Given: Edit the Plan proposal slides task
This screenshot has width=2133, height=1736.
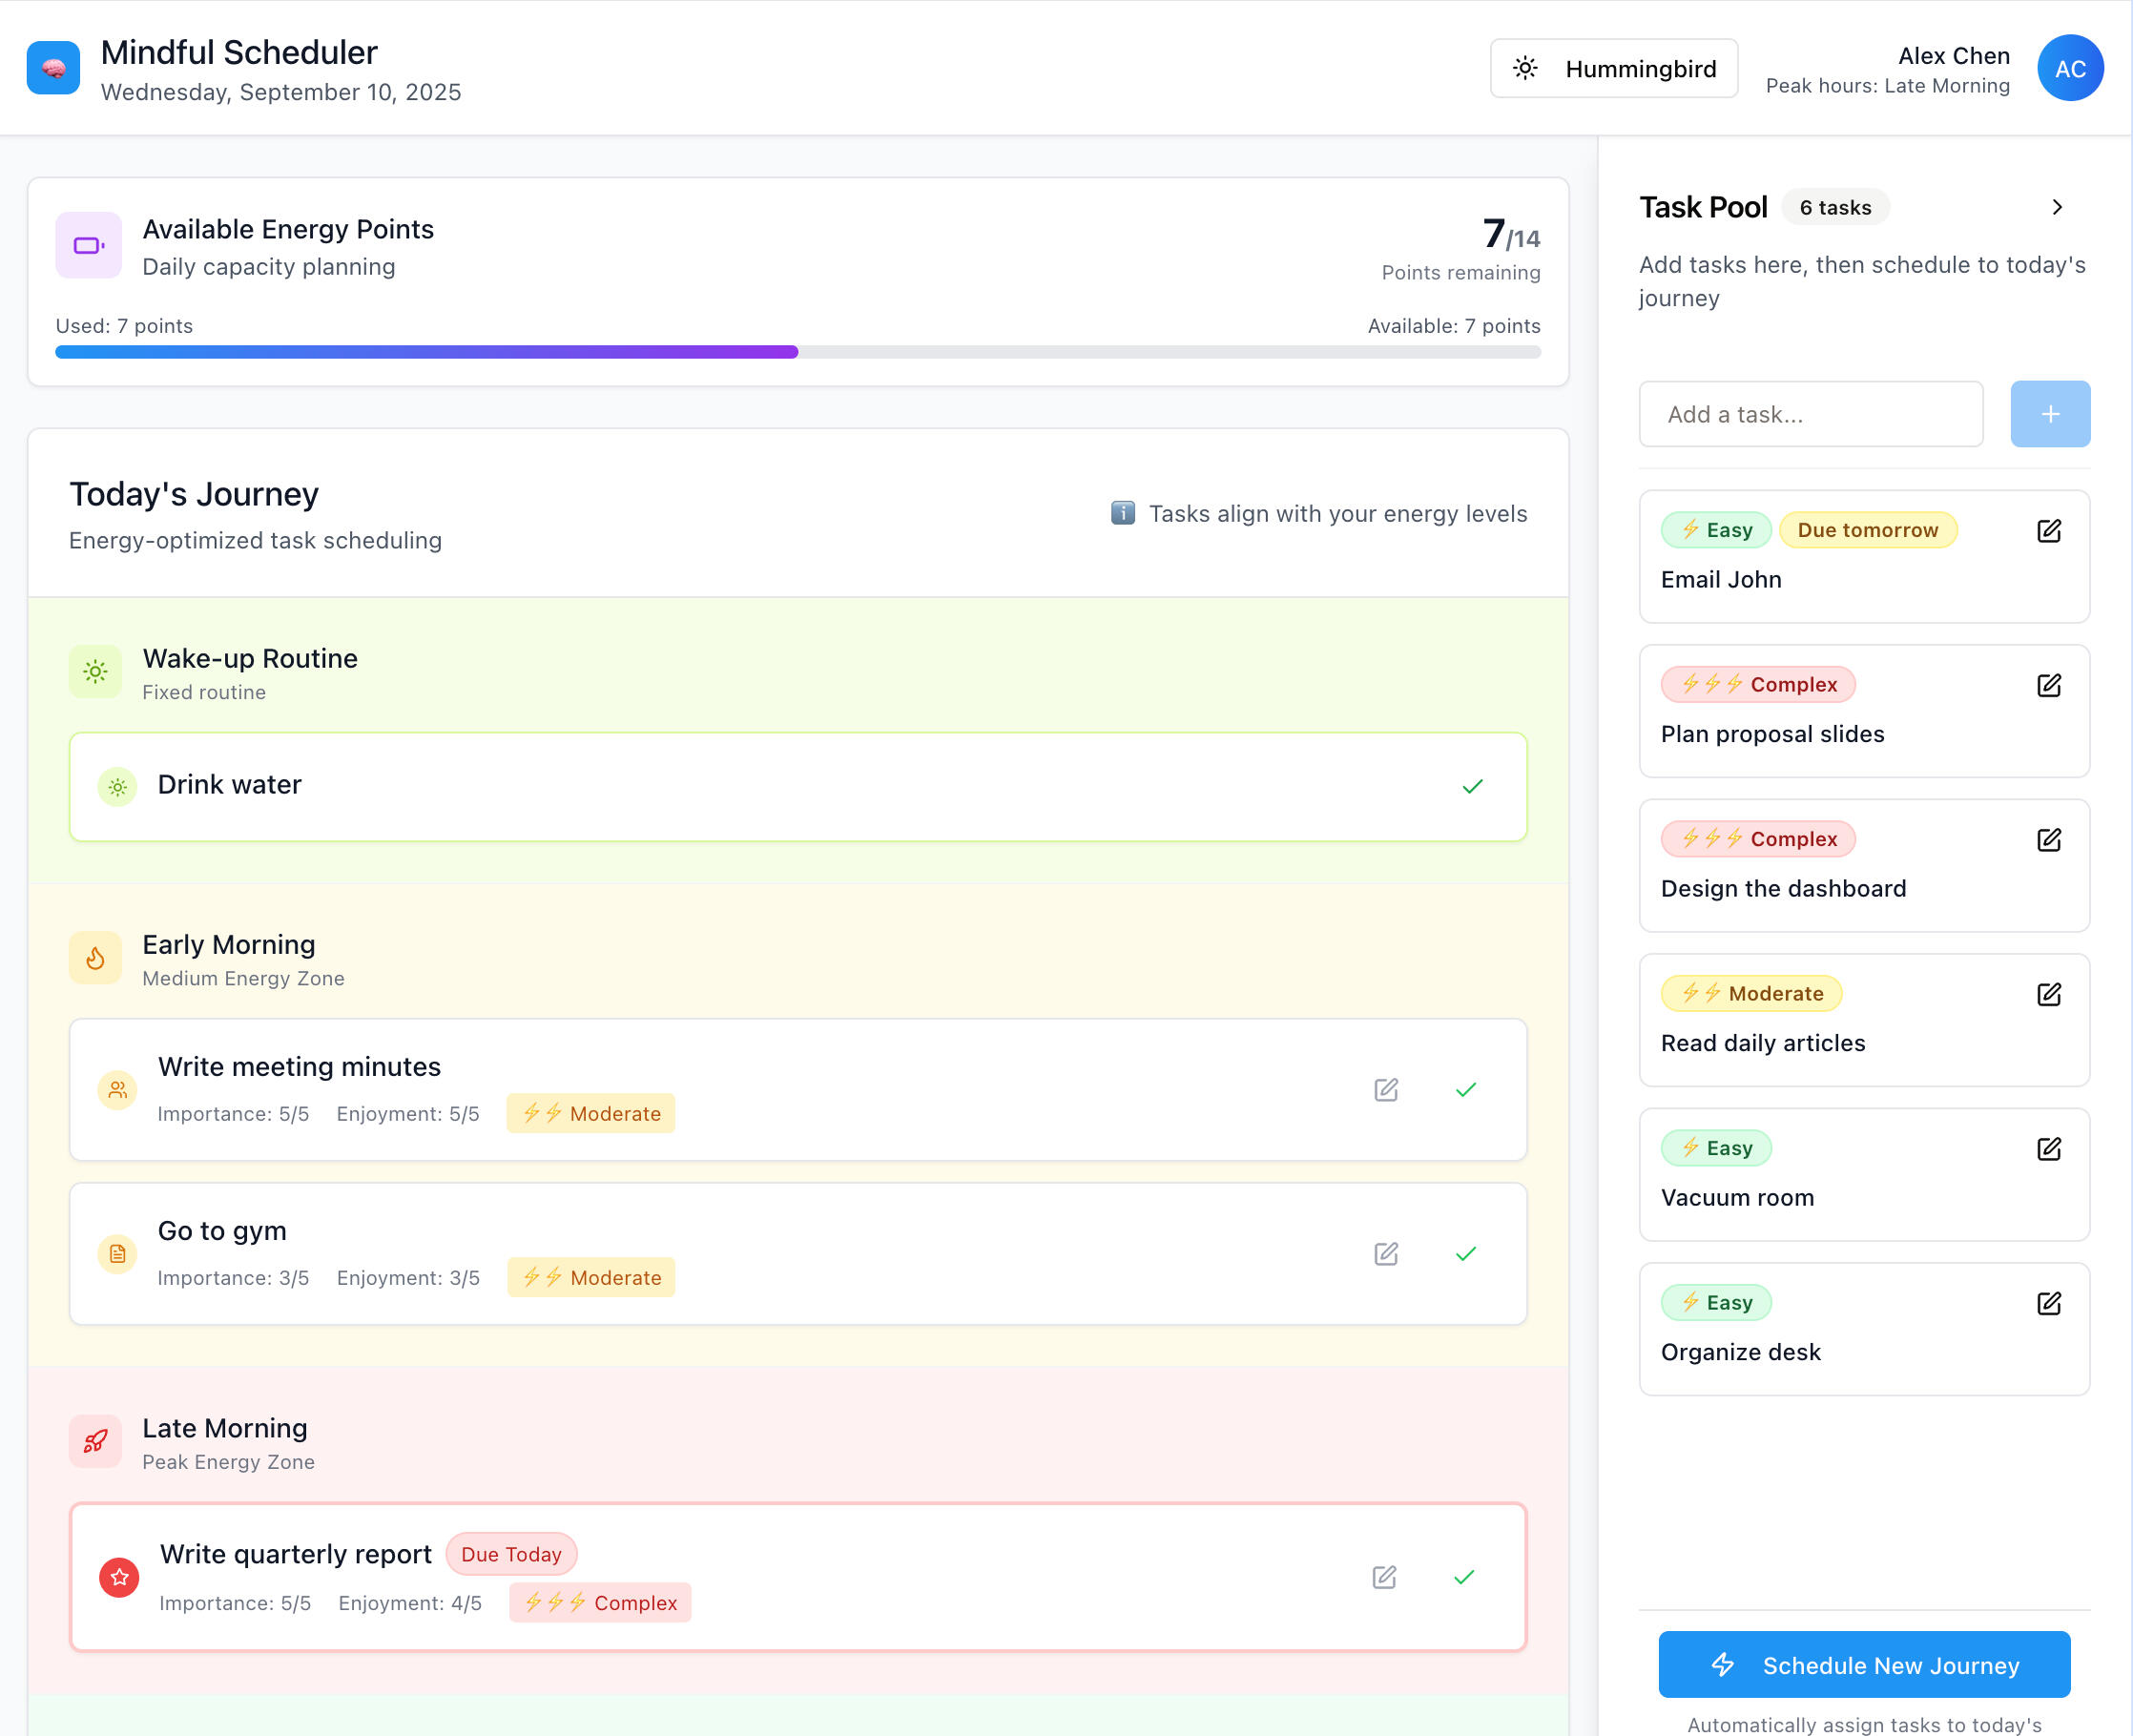Looking at the screenshot, I should [2048, 685].
